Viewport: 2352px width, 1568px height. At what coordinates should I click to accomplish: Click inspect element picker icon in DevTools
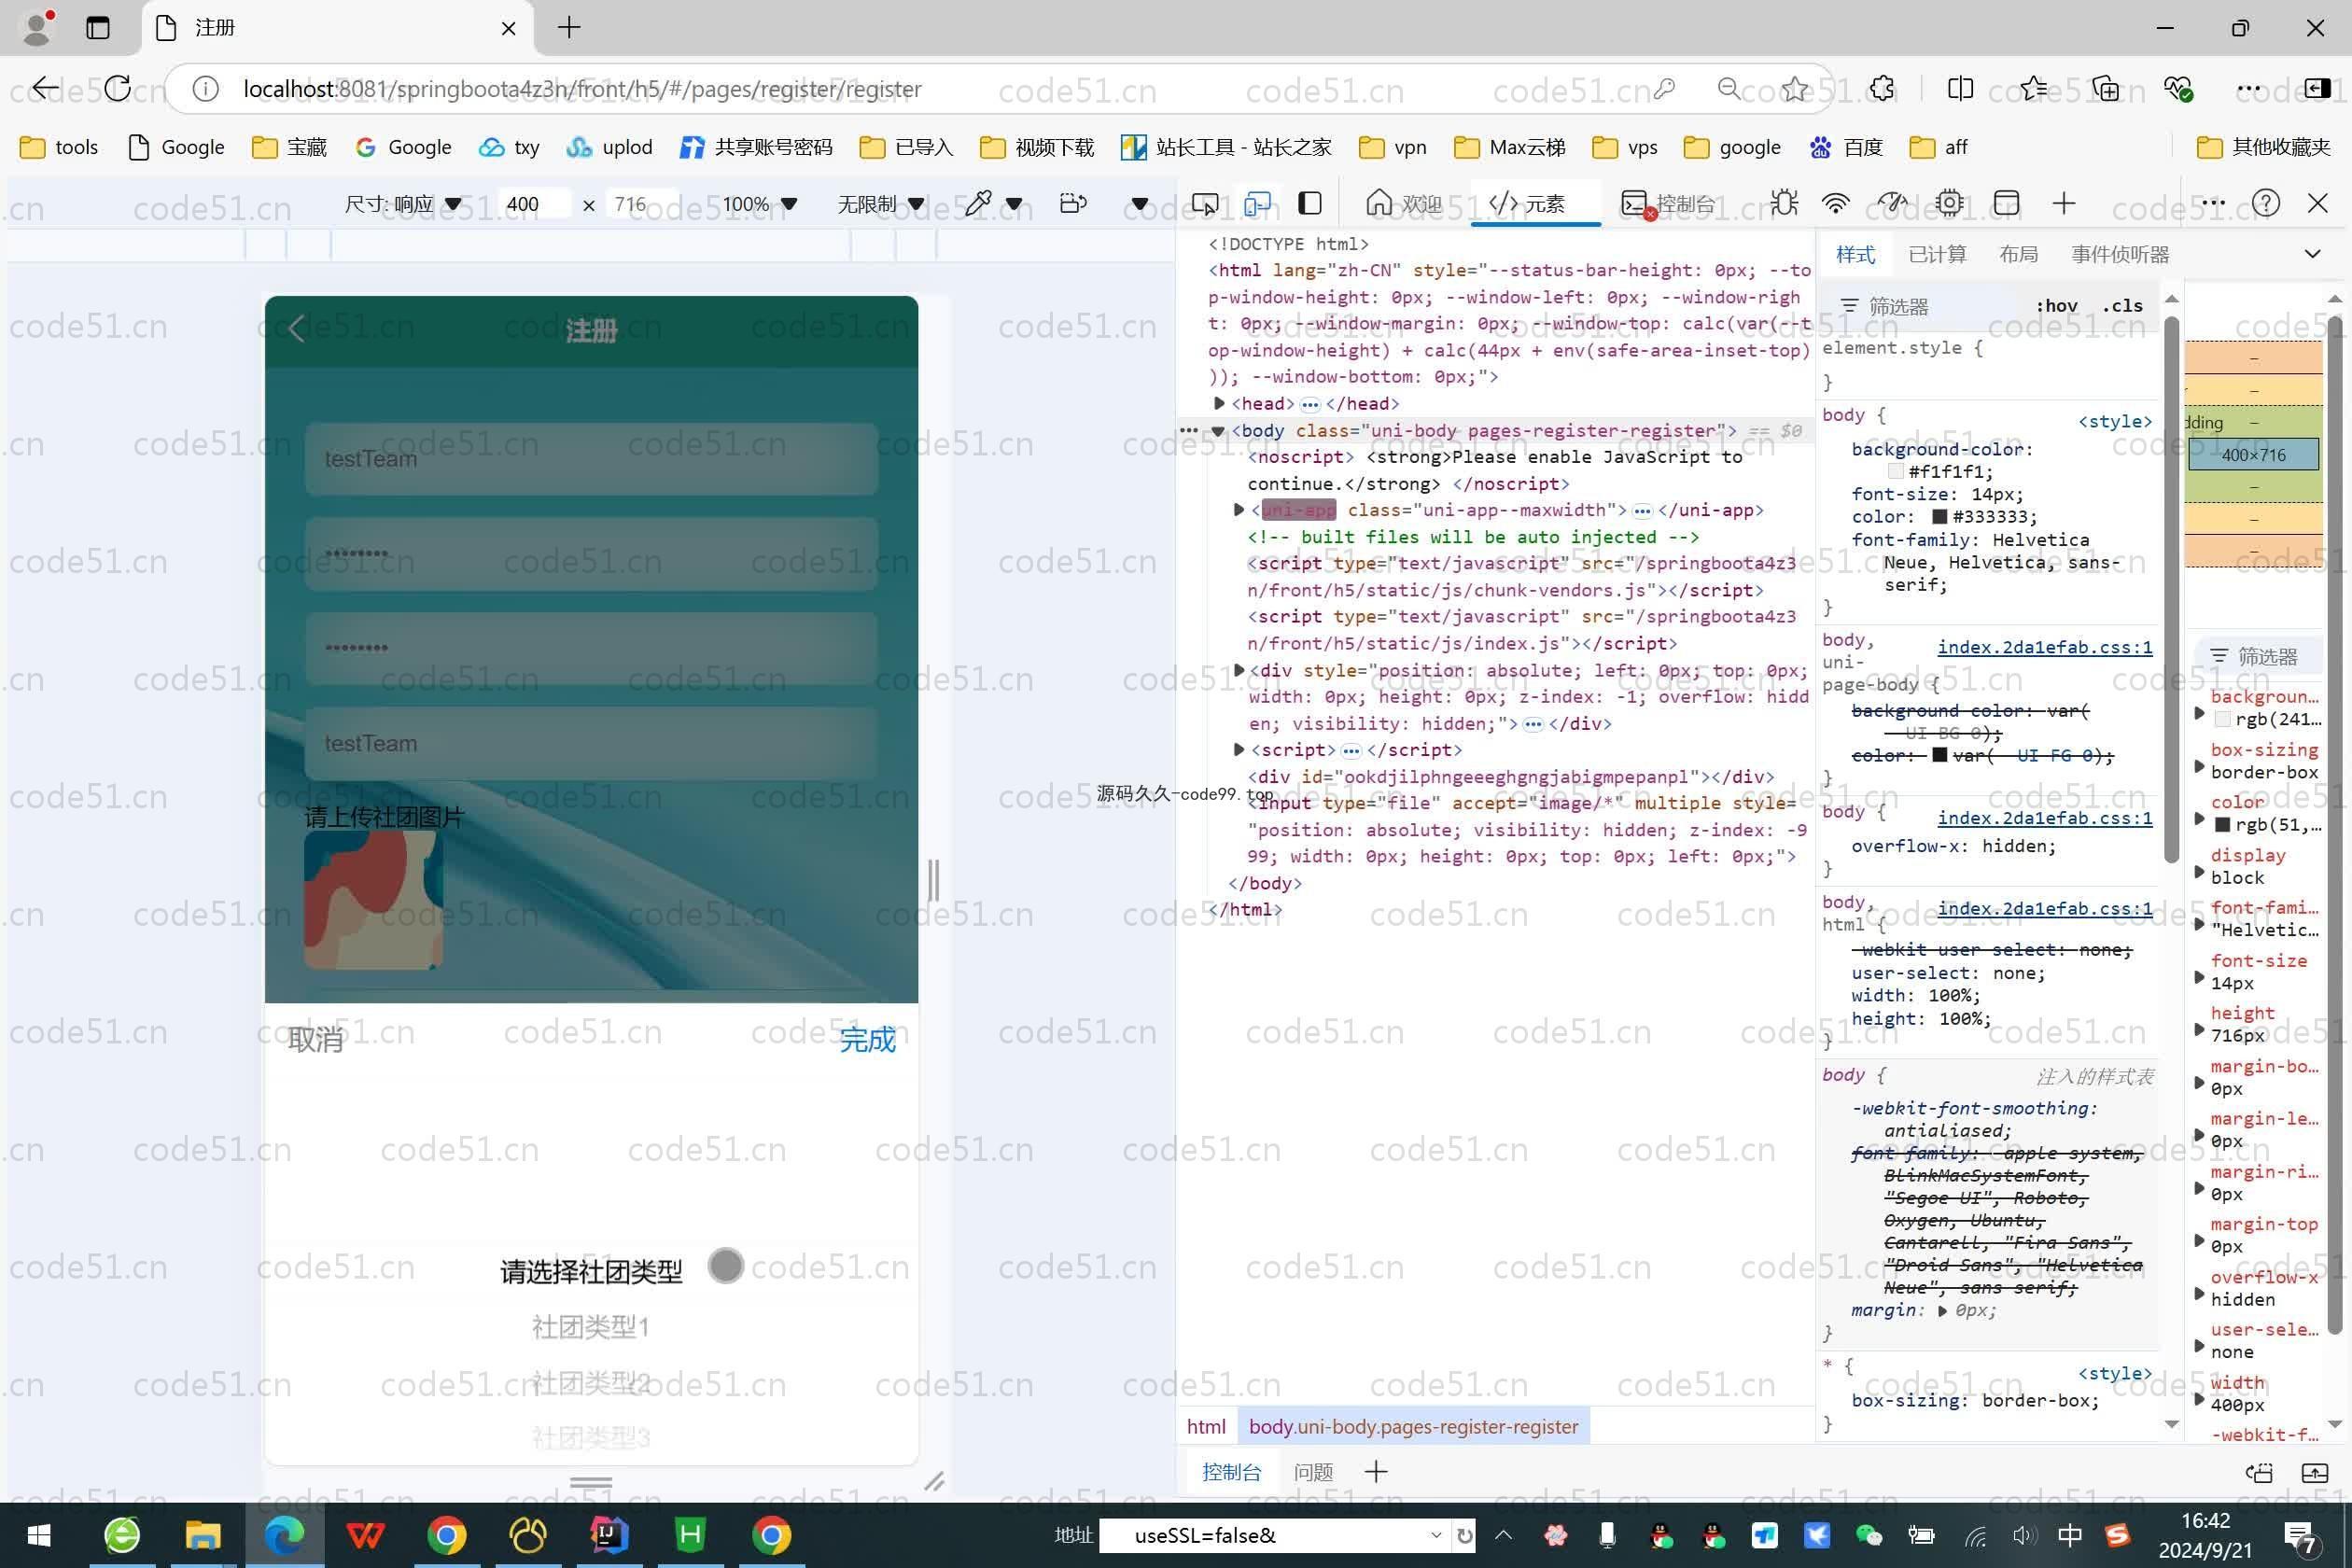(x=1205, y=204)
